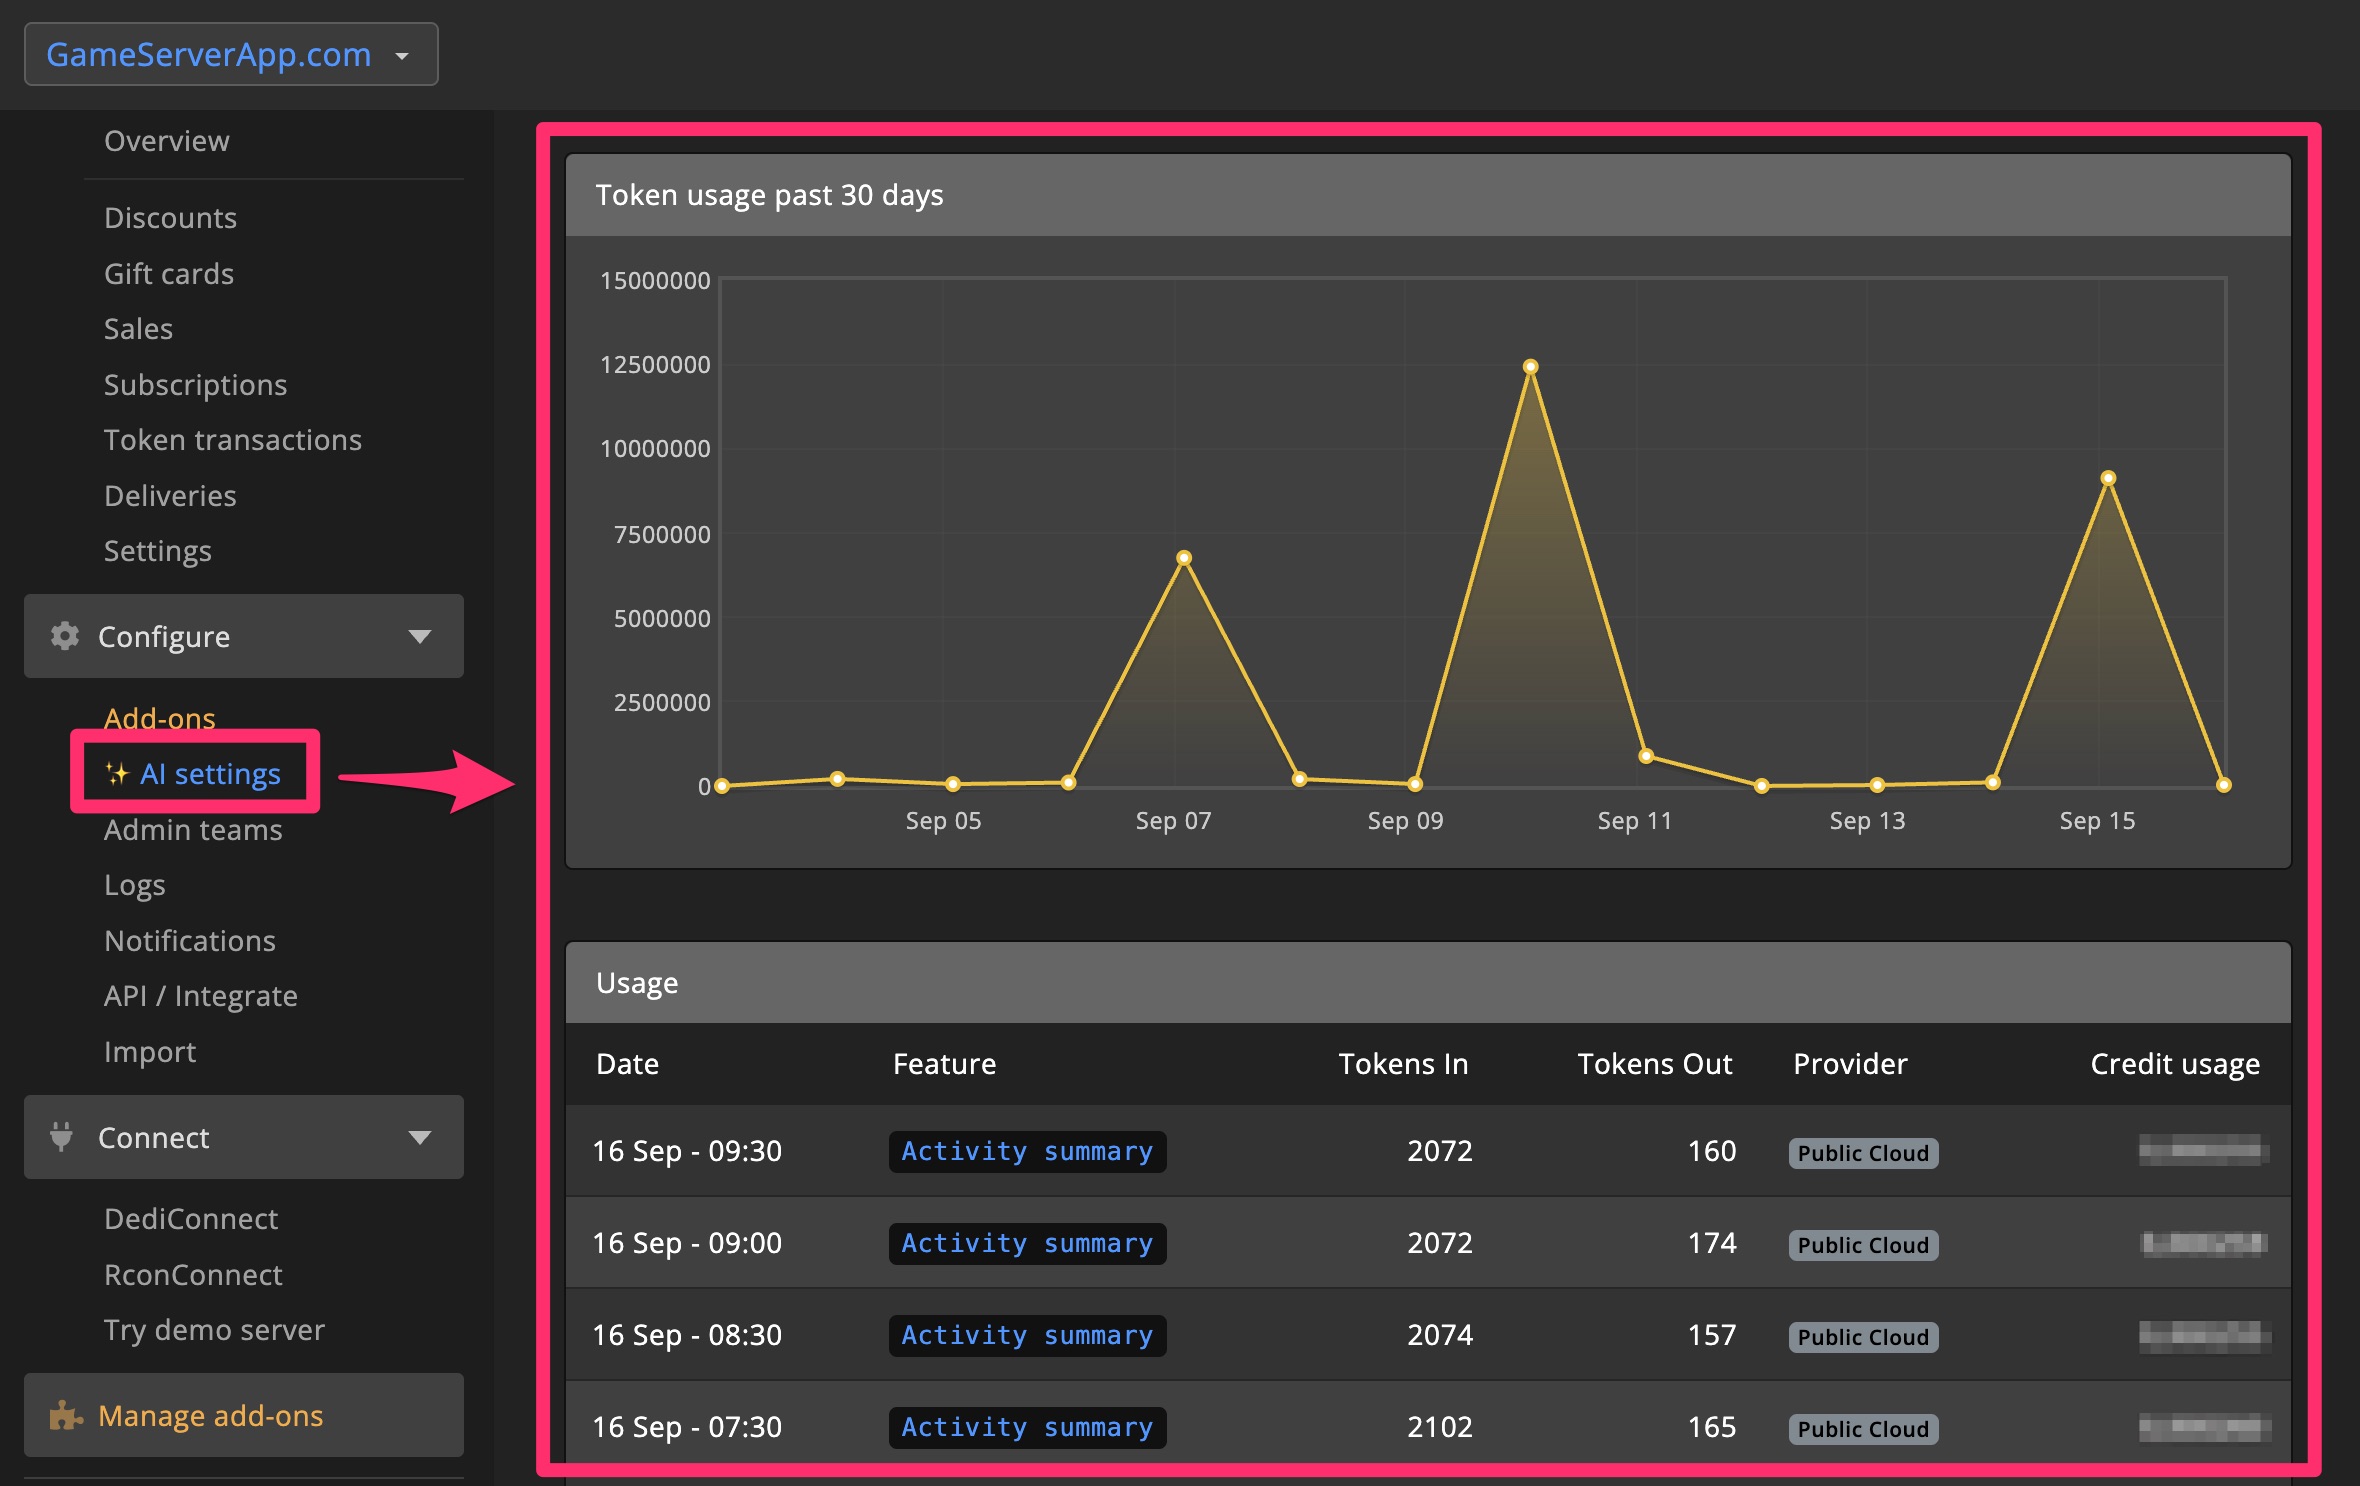The width and height of the screenshot is (2360, 1486).
Task: Click Public Cloud badge in 08:30 row
Action: [x=1863, y=1337]
